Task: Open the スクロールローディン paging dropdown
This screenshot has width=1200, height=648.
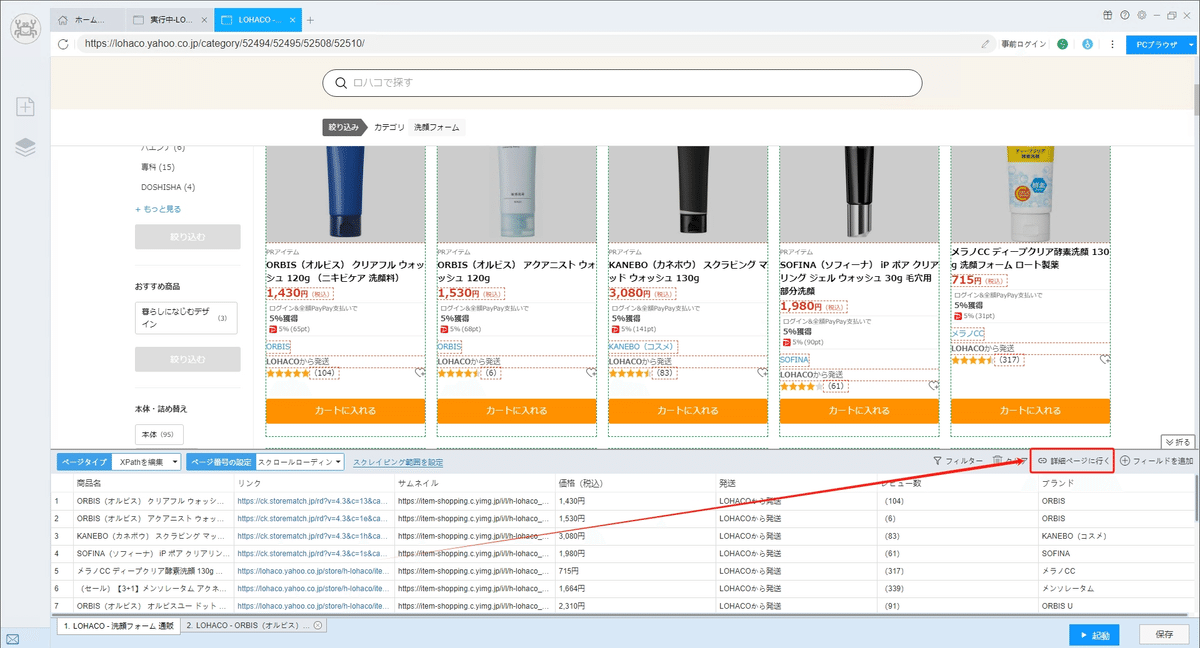Action: pos(300,462)
